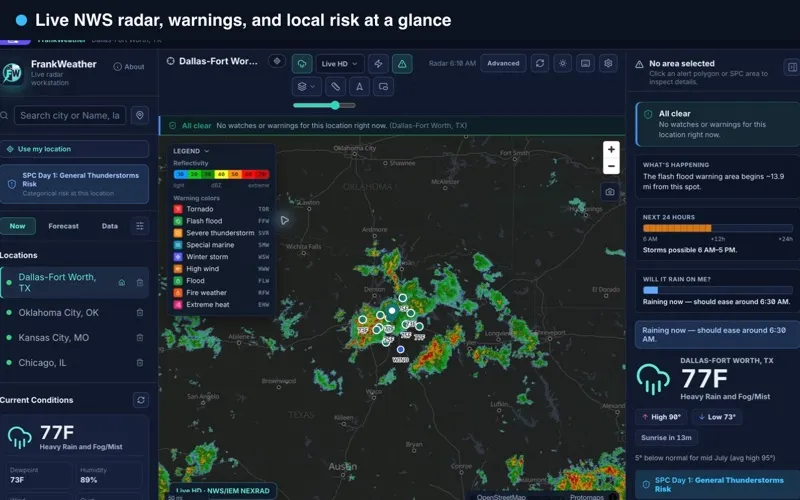Click the Next 24 Hours storm timeline bar
The width and height of the screenshot is (800, 500).
point(717,228)
